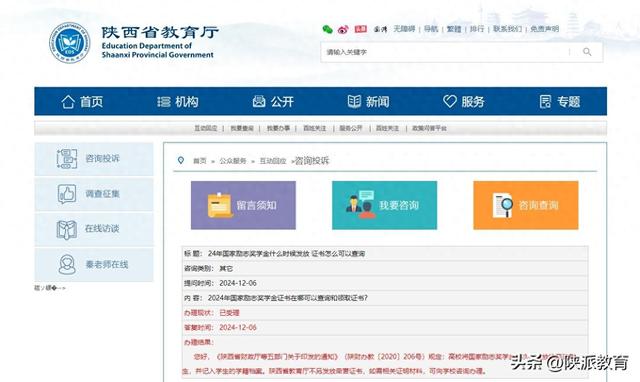Open 公开 in the blue navigation bar

click(273, 102)
